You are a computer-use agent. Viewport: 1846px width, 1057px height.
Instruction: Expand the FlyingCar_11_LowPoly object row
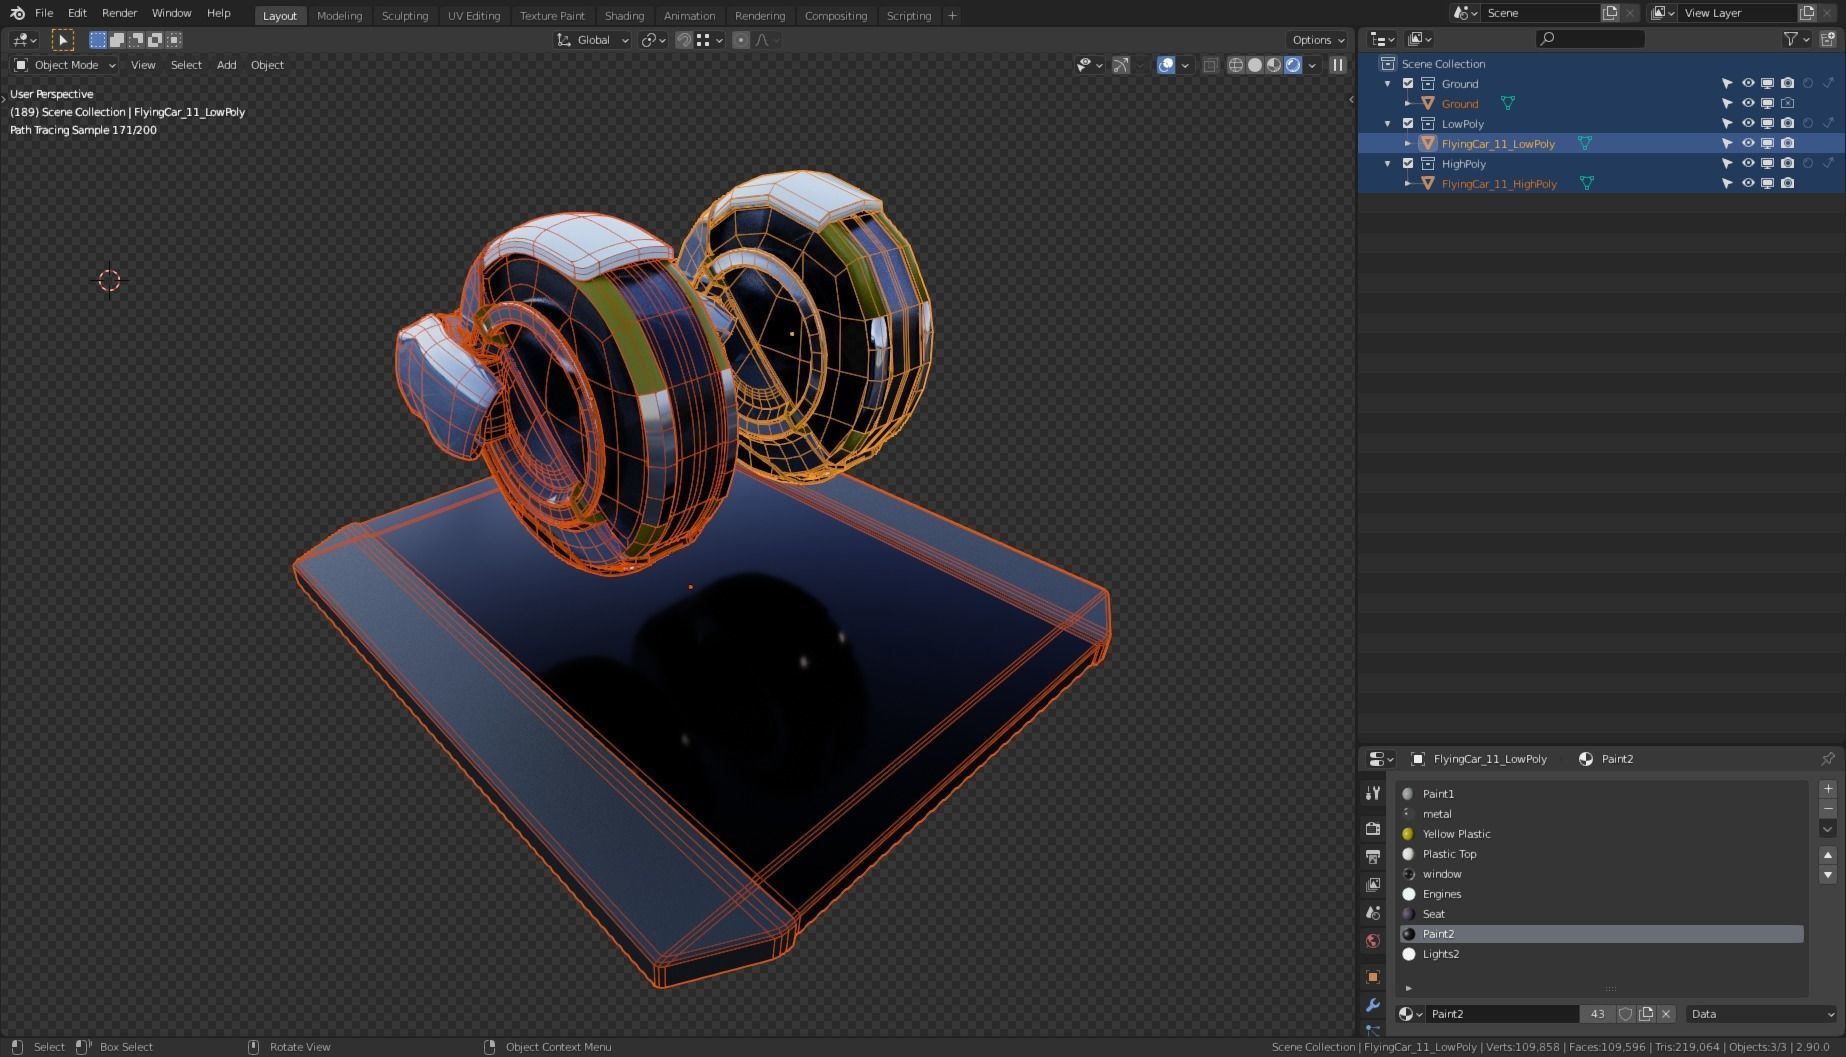[x=1408, y=144]
